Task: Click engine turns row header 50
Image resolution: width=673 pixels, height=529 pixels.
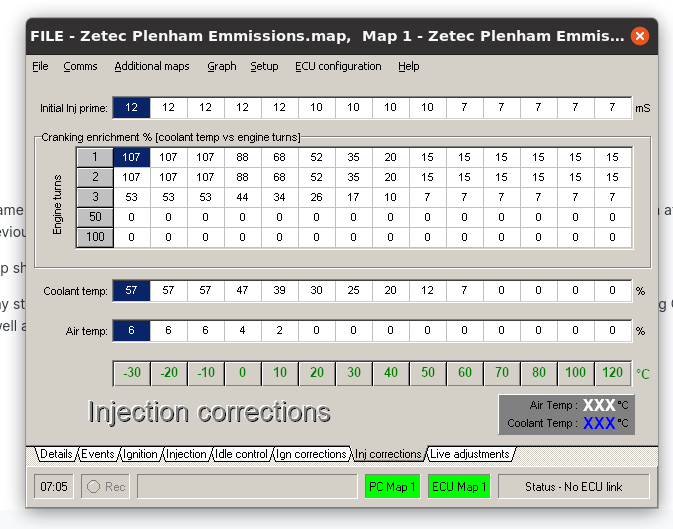Action: pyautogui.click(x=95, y=217)
